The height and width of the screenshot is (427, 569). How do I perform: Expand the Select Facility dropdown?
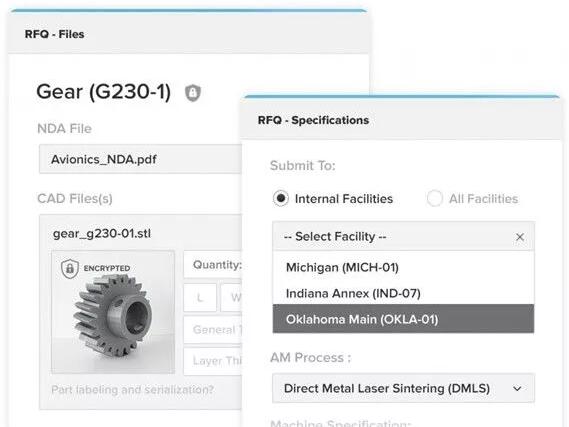pyautogui.click(x=403, y=237)
